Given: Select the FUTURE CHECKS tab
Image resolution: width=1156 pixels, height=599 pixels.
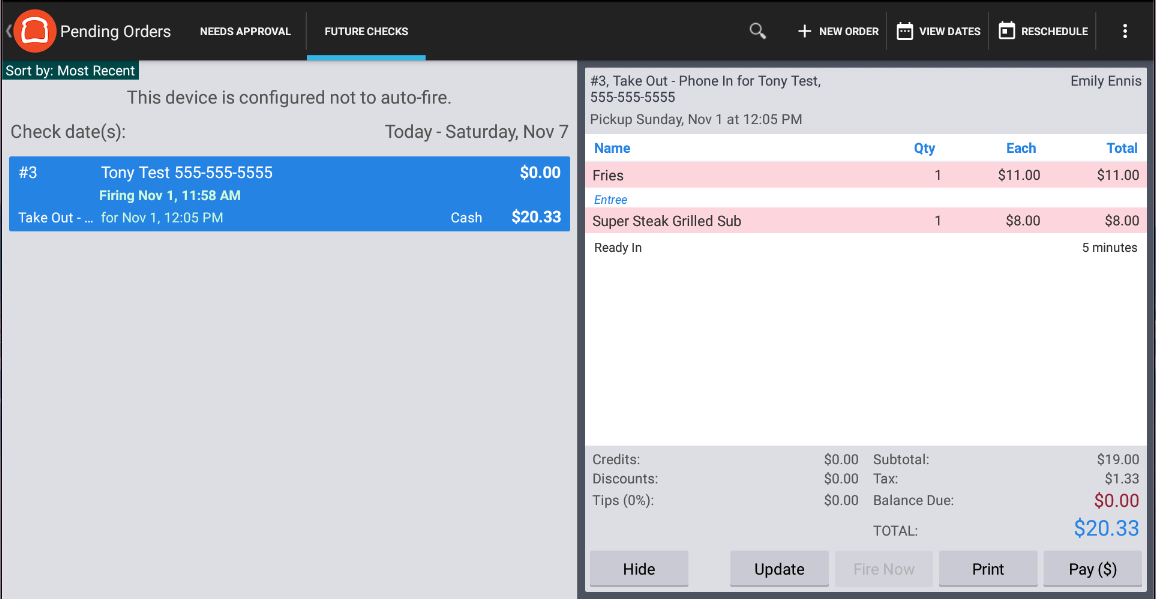Looking at the screenshot, I should coord(366,31).
